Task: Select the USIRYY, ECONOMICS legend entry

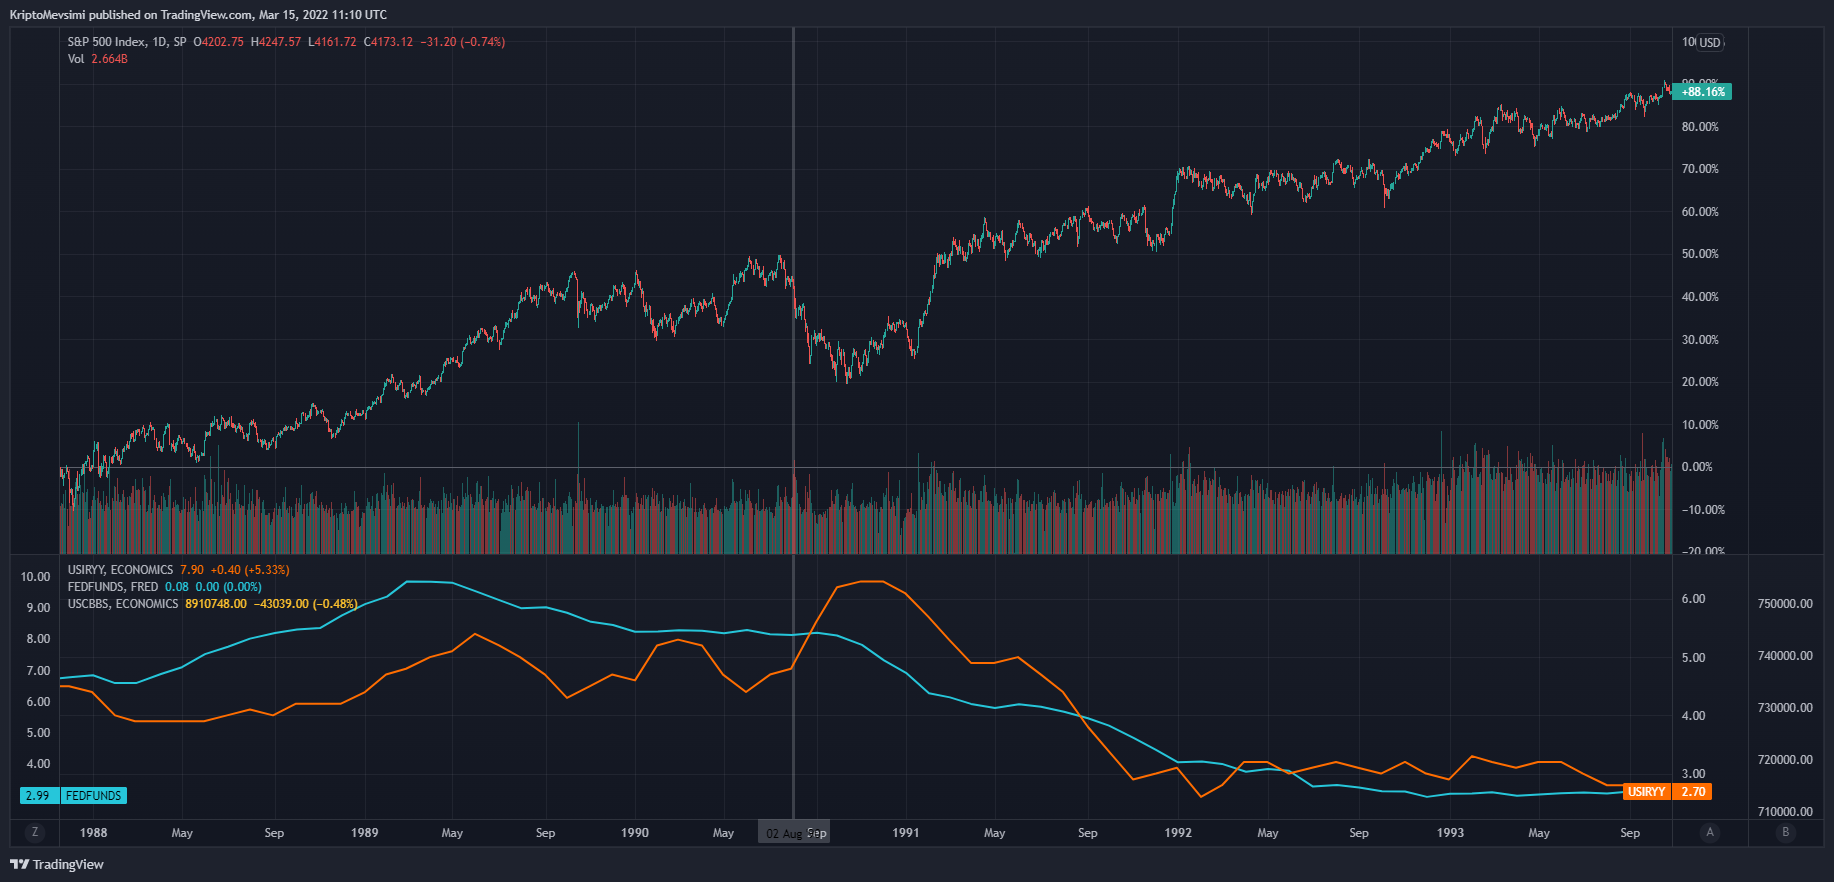Action: [120, 570]
